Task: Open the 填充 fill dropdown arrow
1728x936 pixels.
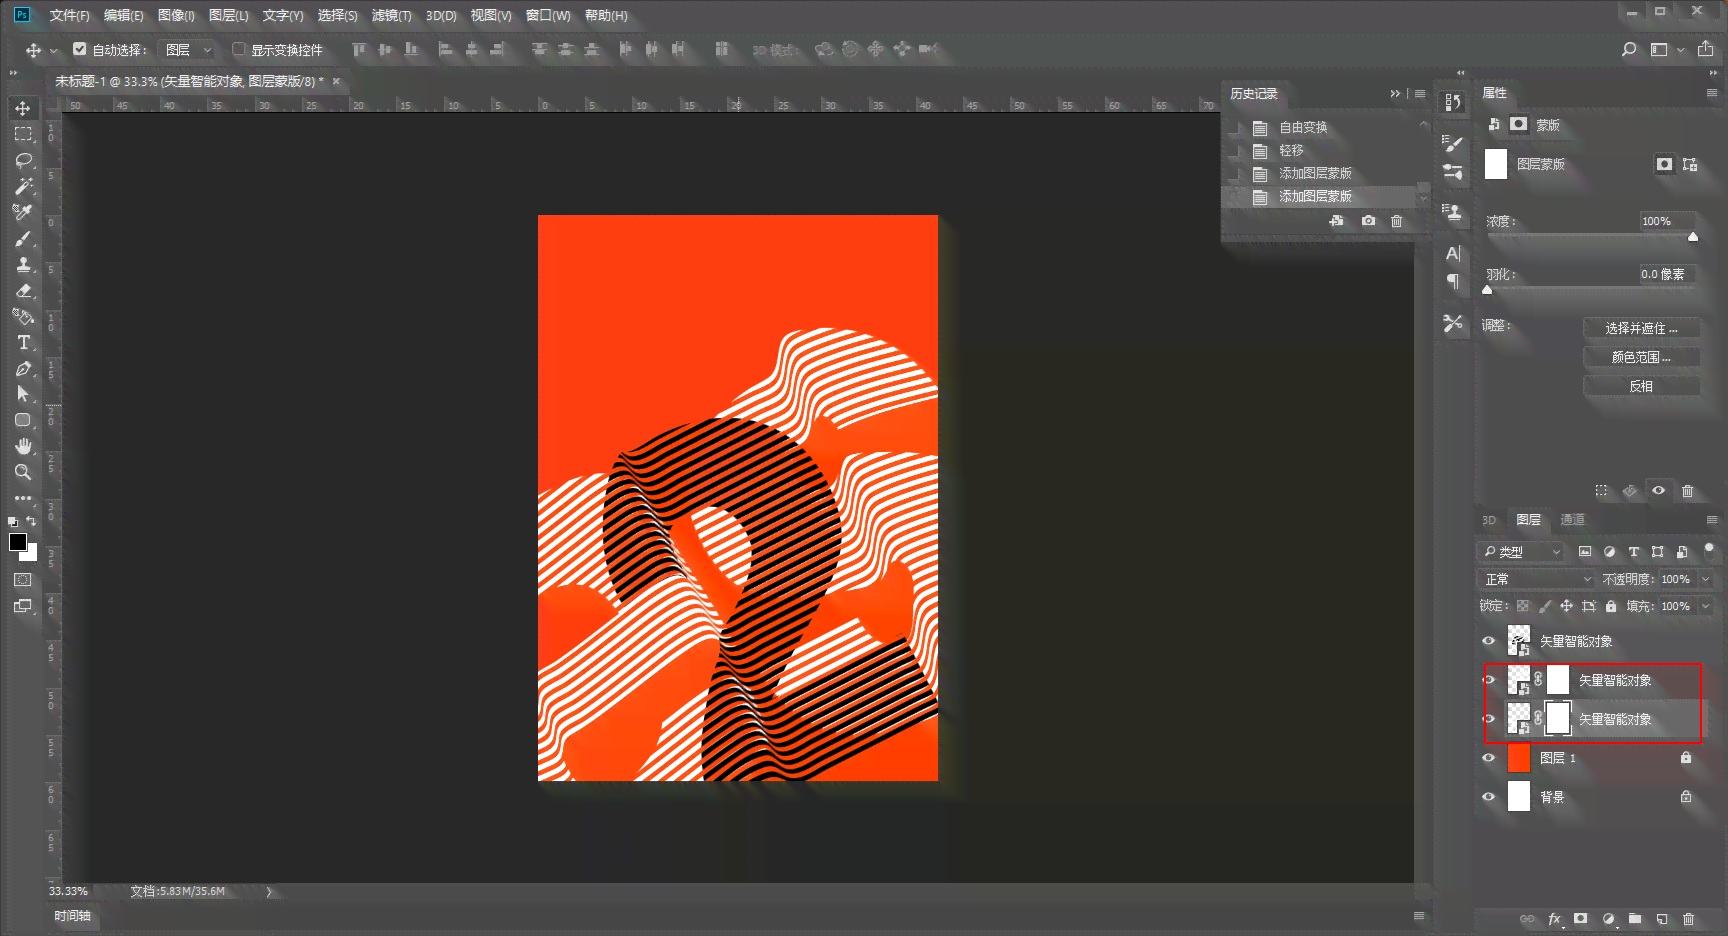Action: [x=1706, y=606]
